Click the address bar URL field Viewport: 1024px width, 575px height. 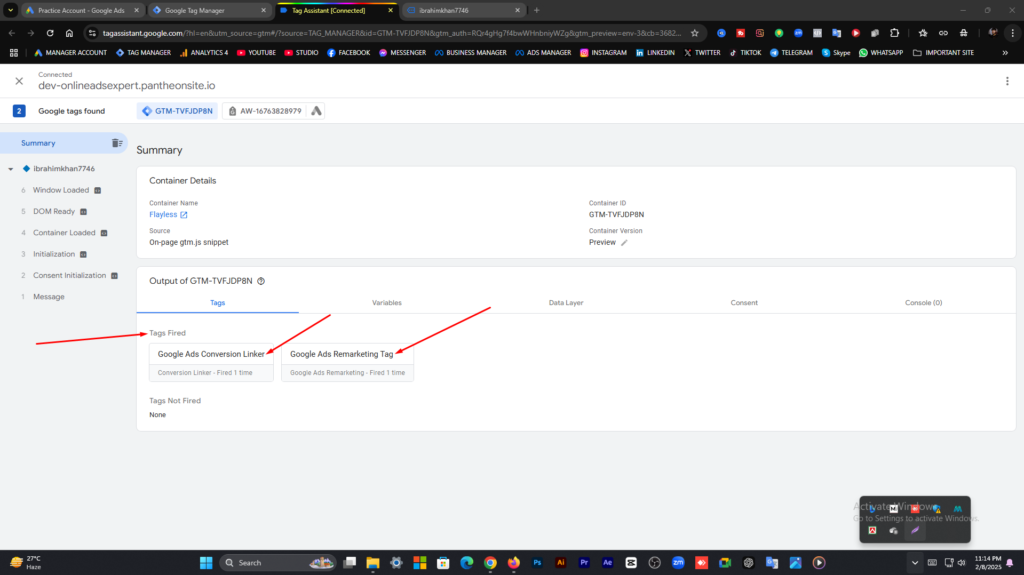392,33
